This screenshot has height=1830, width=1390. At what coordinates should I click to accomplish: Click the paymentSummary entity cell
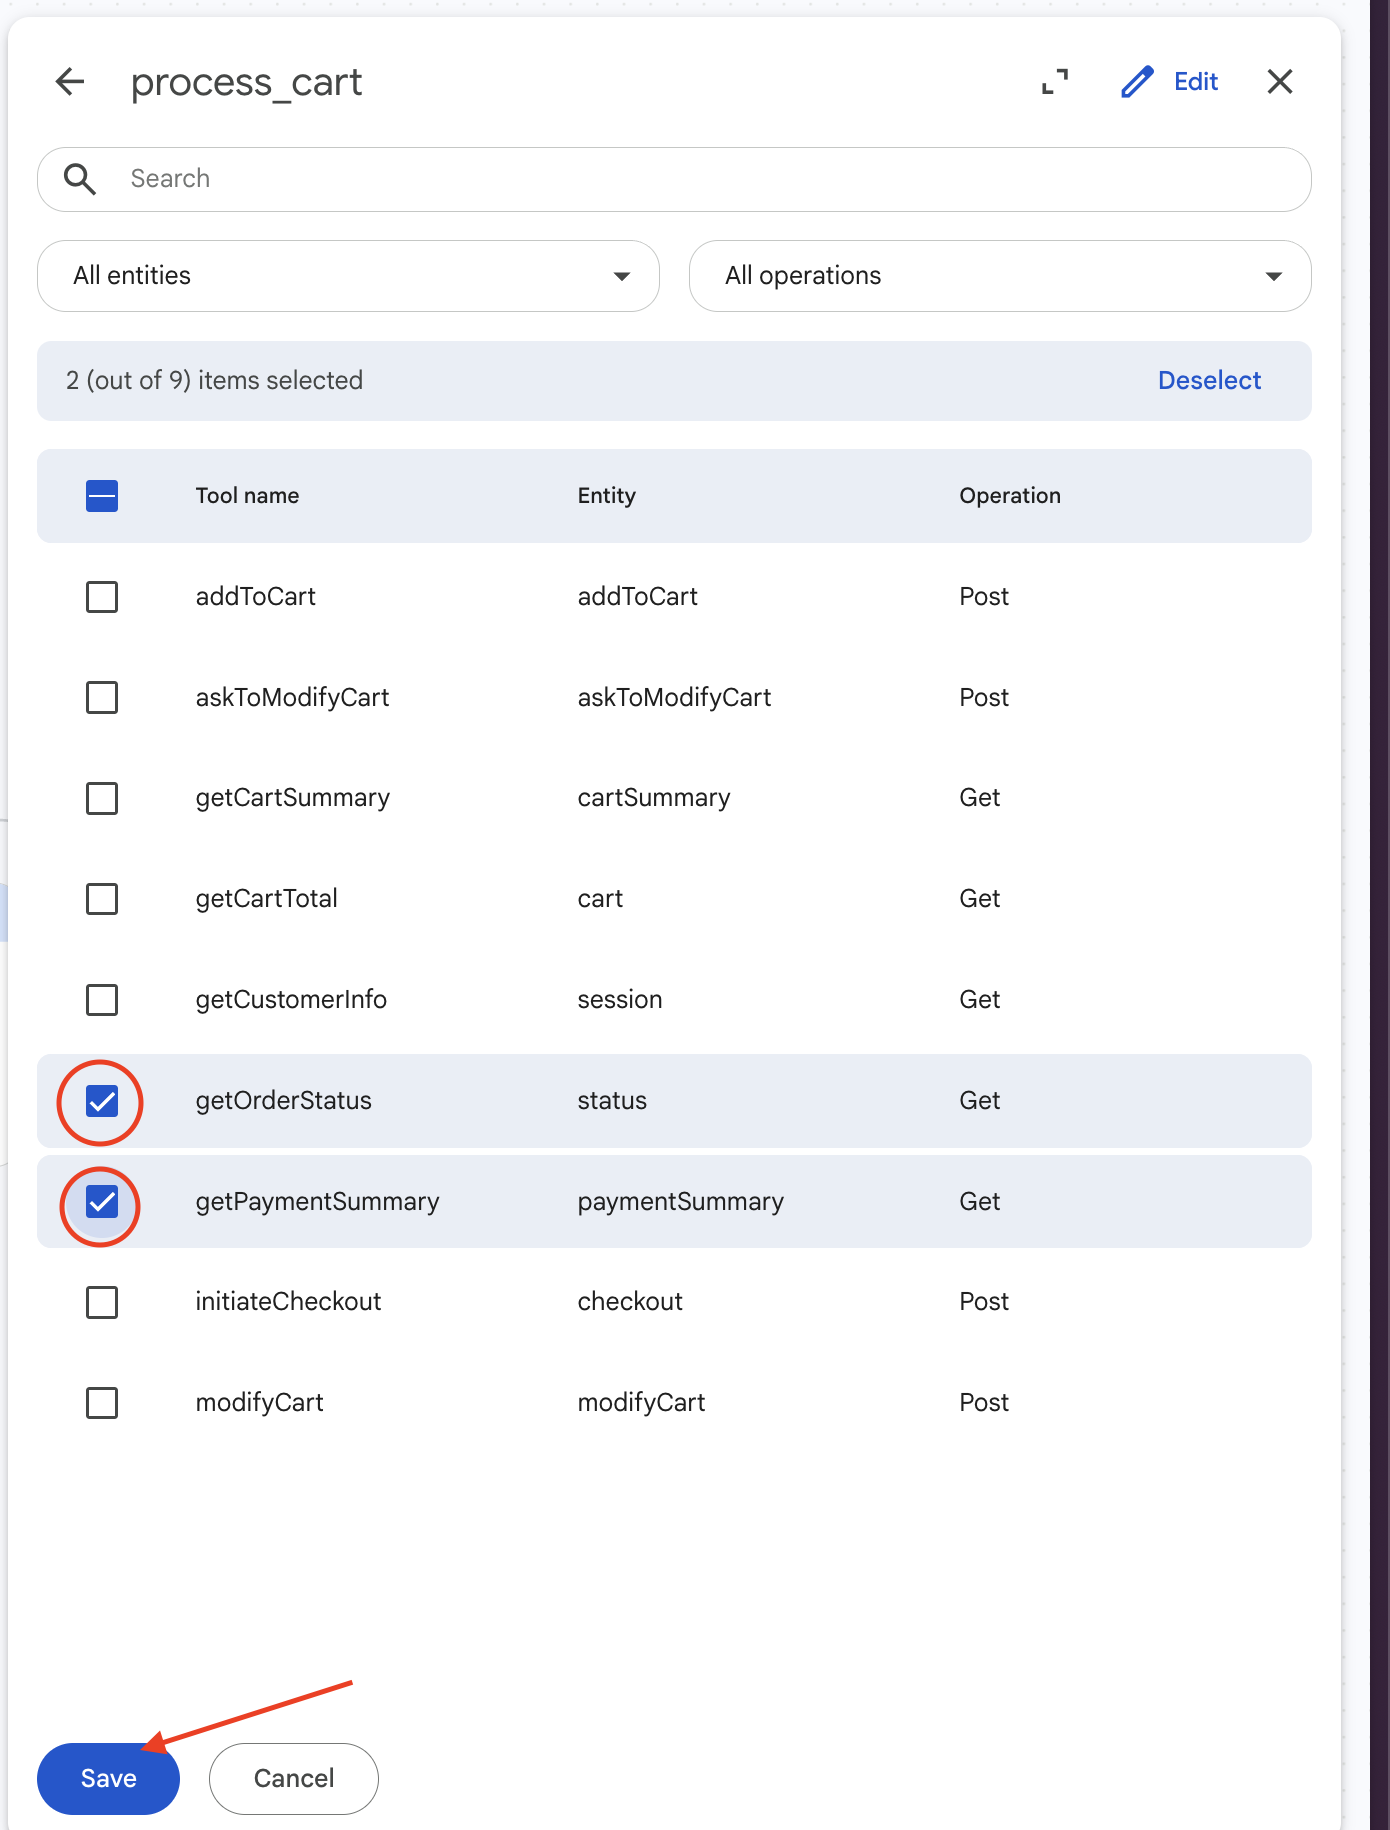coord(680,1202)
